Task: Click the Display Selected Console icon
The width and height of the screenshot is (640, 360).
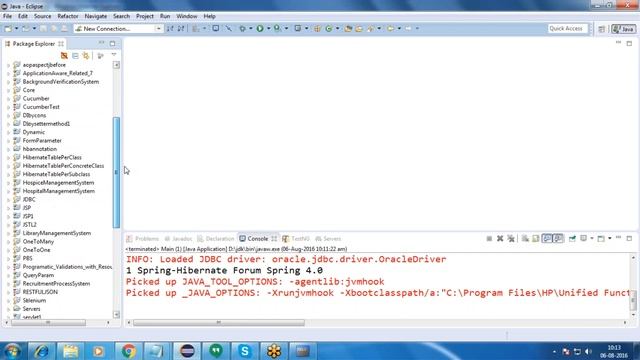Action: point(584,238)
